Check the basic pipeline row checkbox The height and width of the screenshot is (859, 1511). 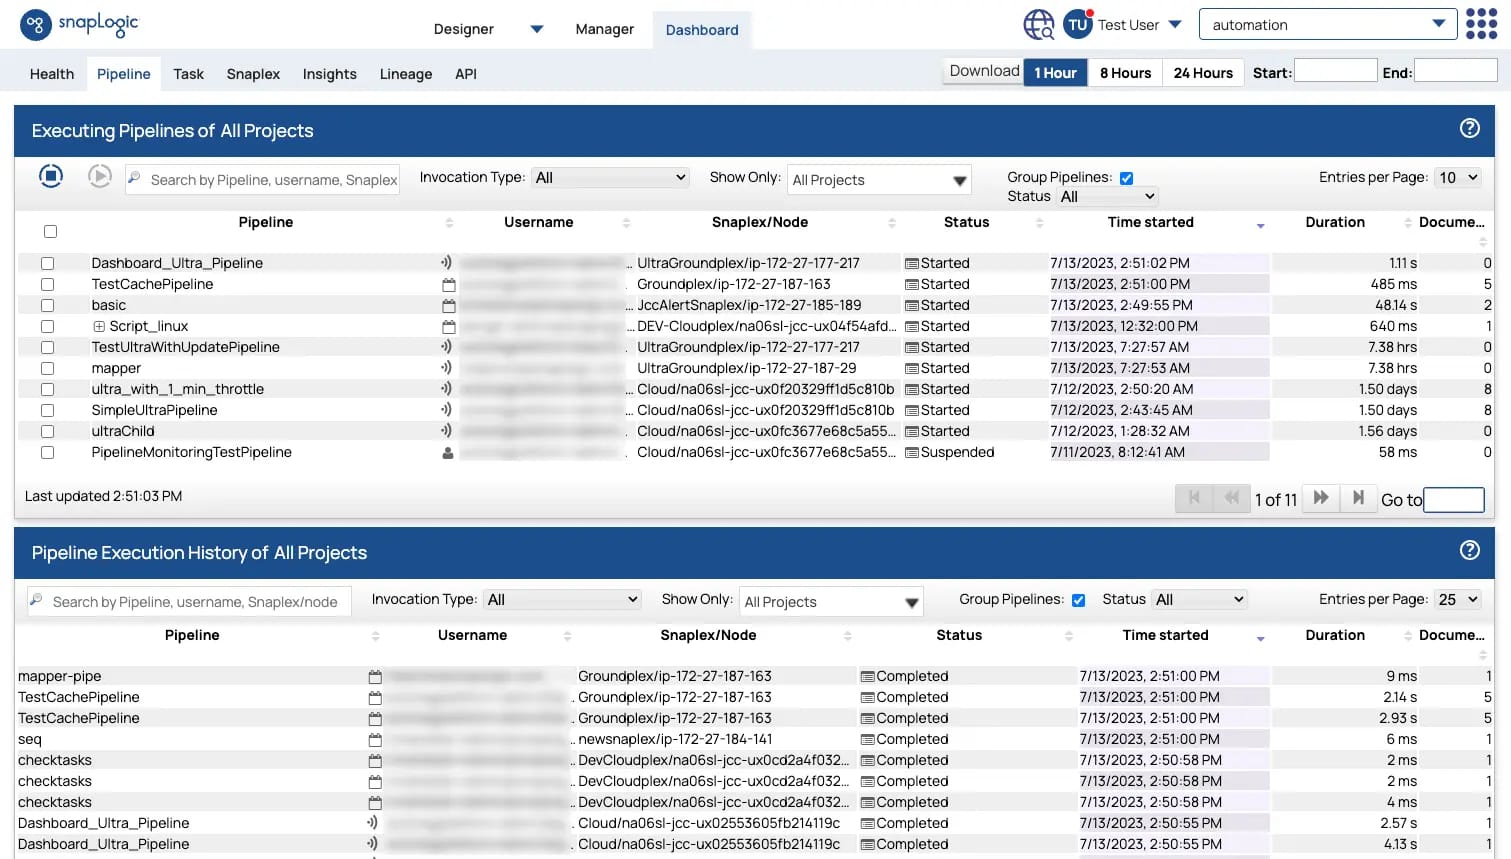47,305
